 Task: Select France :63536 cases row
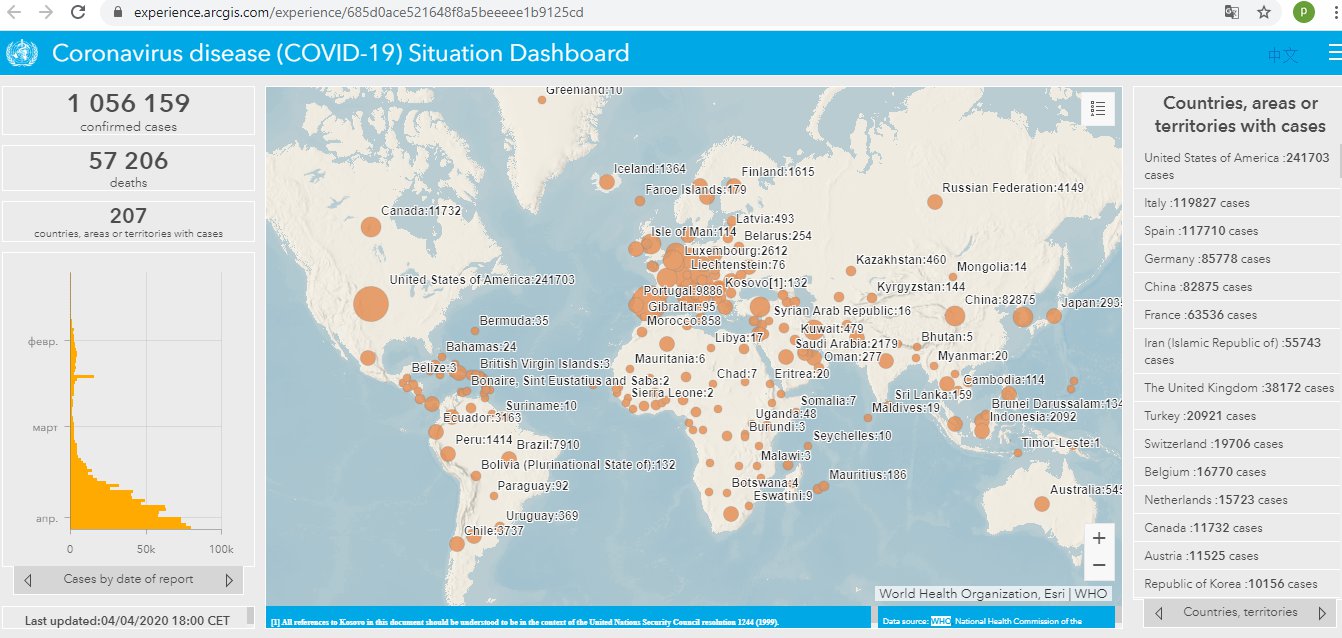[x=1238, y=315]
